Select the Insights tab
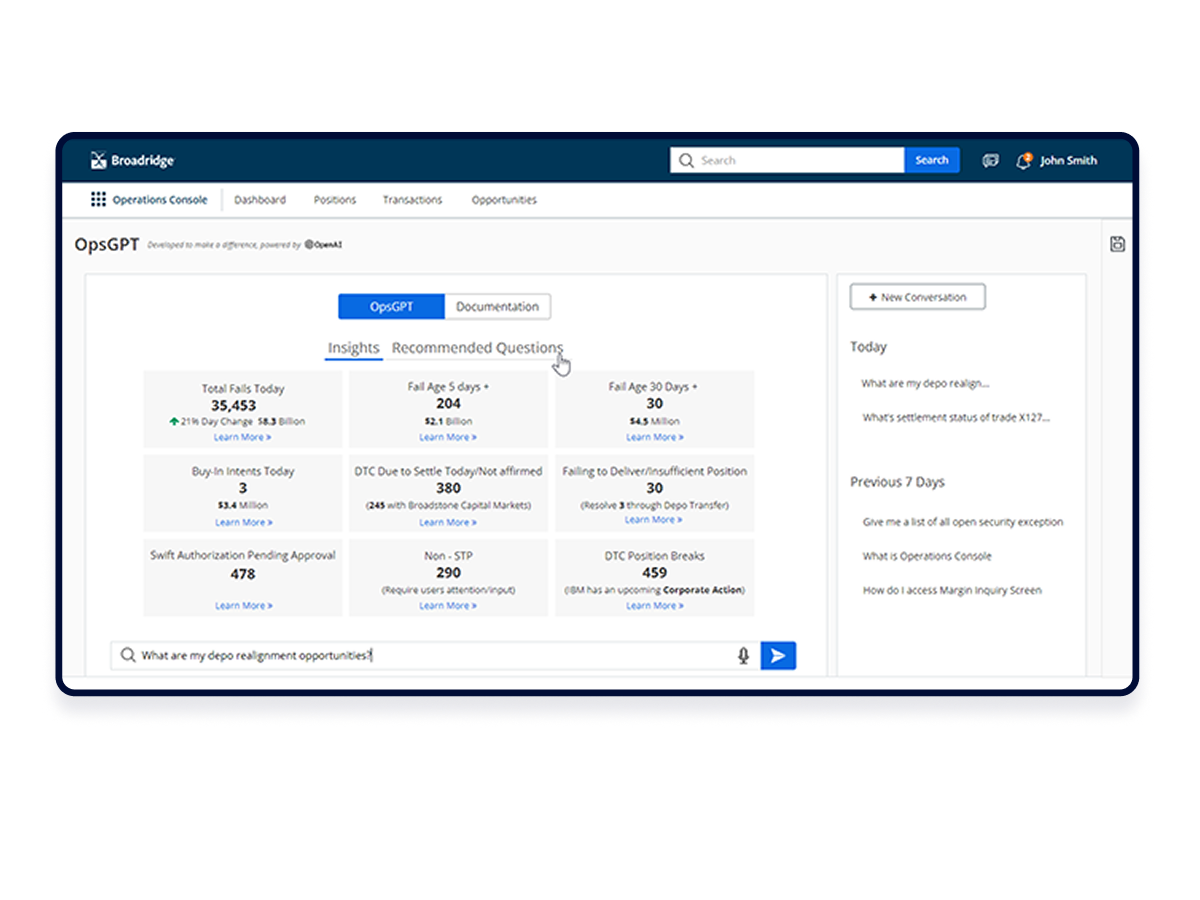The height and width of the screenshot is (900, 1200). coord(354,348)
